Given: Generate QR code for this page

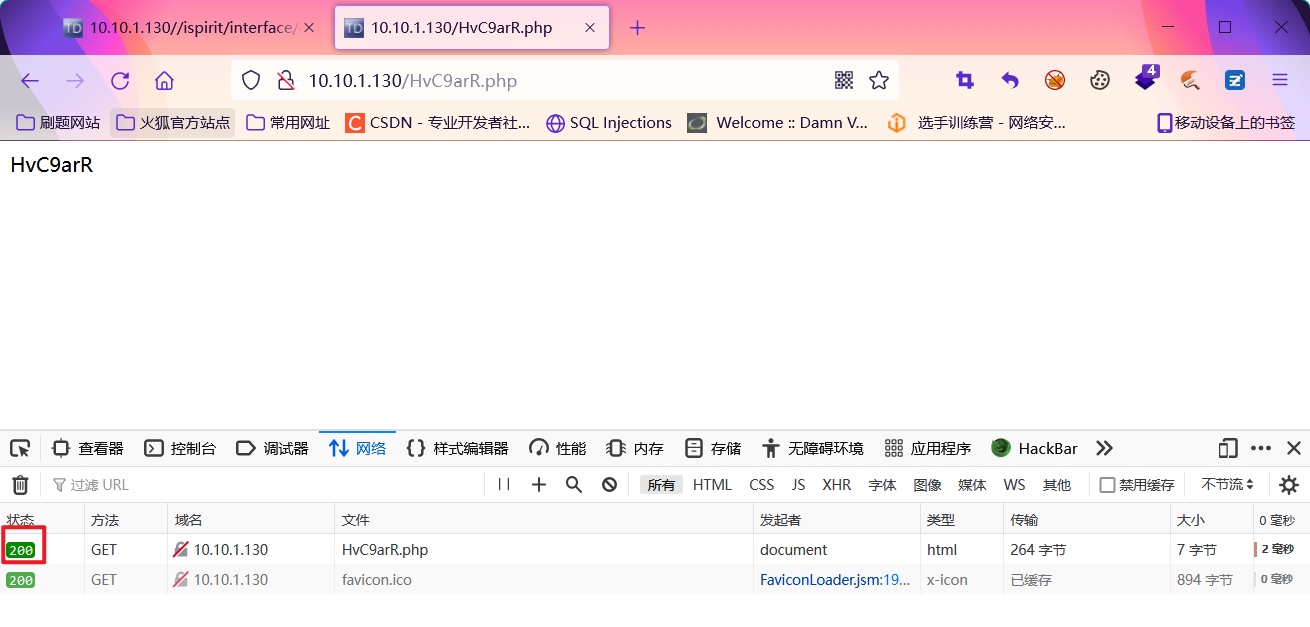Looking at the screenshot, I should (x=844, y=81).
